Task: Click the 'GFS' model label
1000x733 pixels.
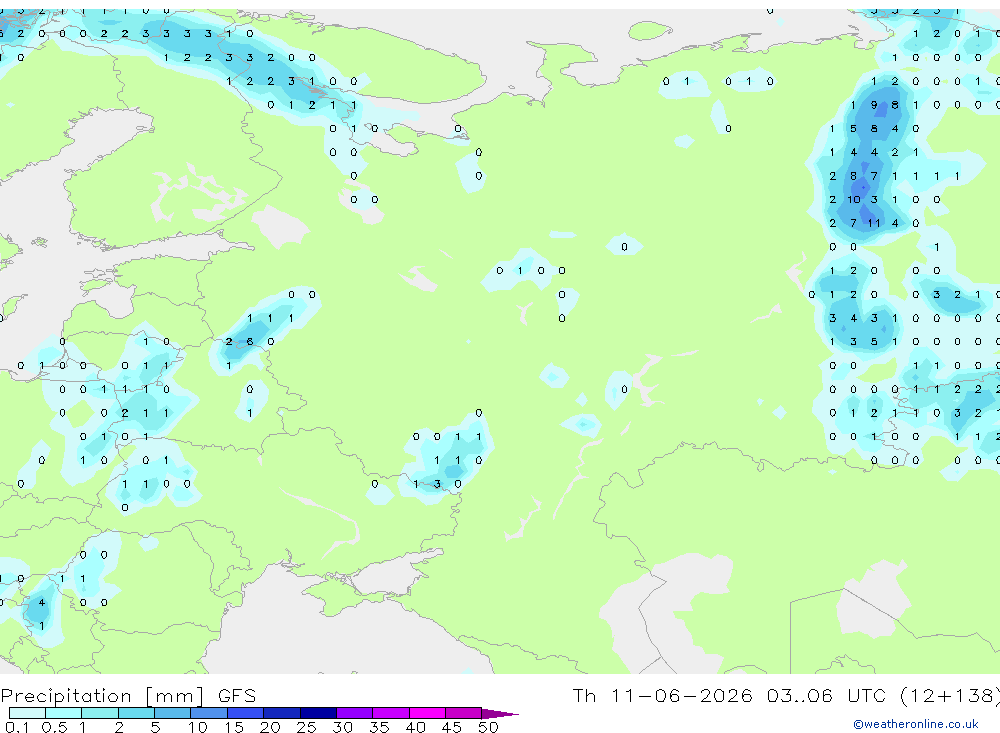Action: (237, 696)
